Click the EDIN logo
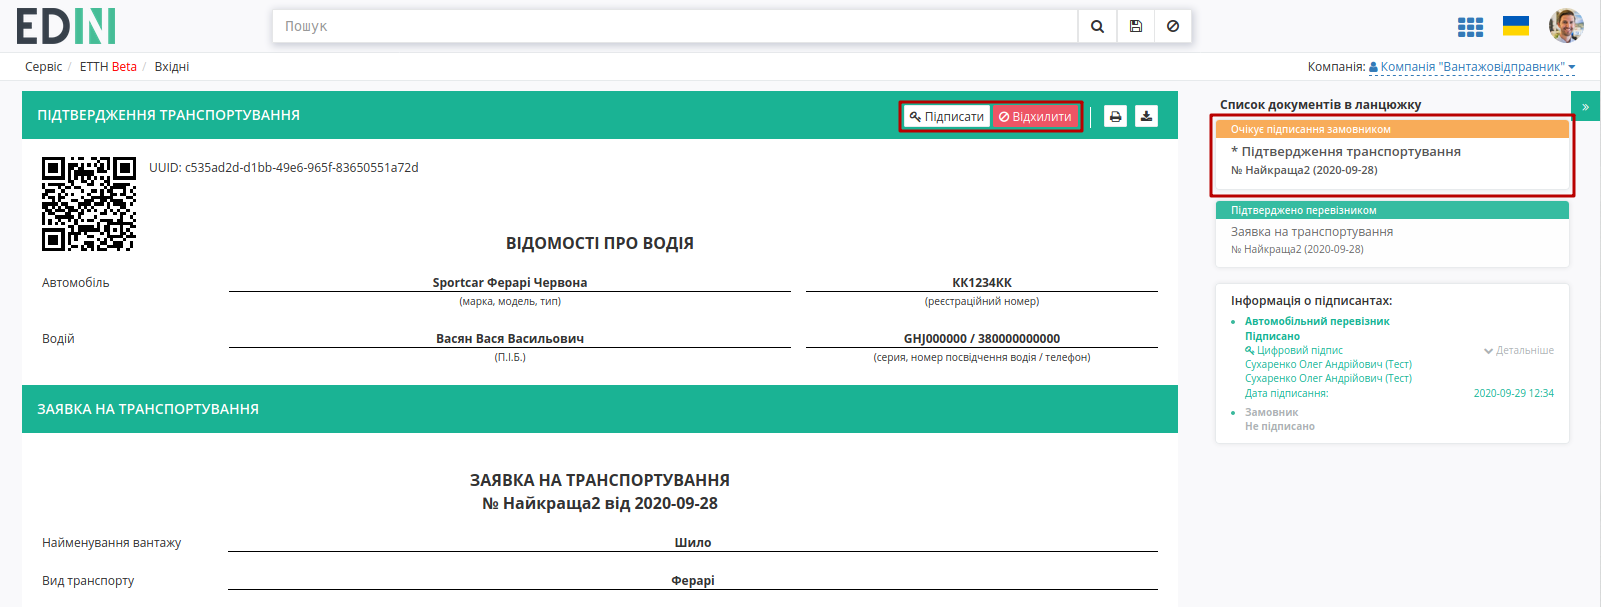Image resolution: width=1601 pixels, height=607 pixels. click(x=66, y=26)
